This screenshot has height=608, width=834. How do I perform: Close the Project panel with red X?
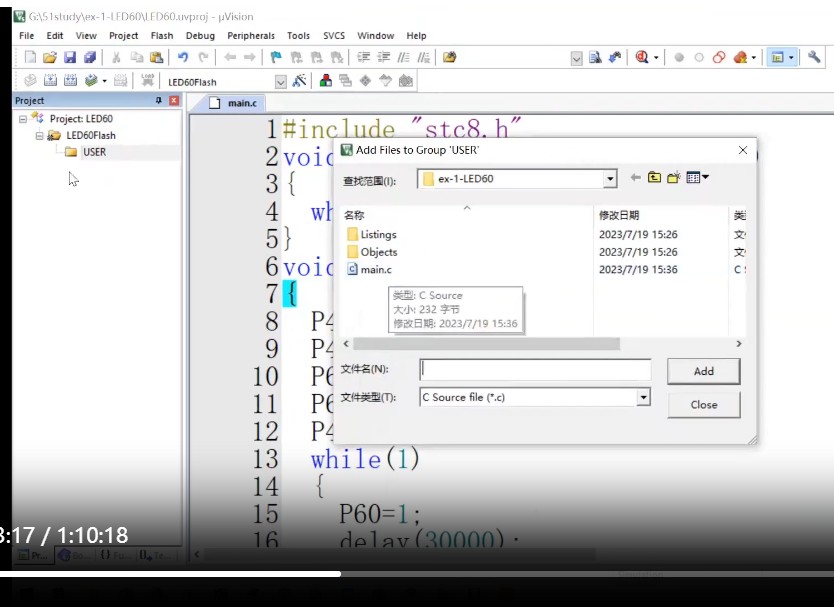pyautogui.click(x=174, y=101)
